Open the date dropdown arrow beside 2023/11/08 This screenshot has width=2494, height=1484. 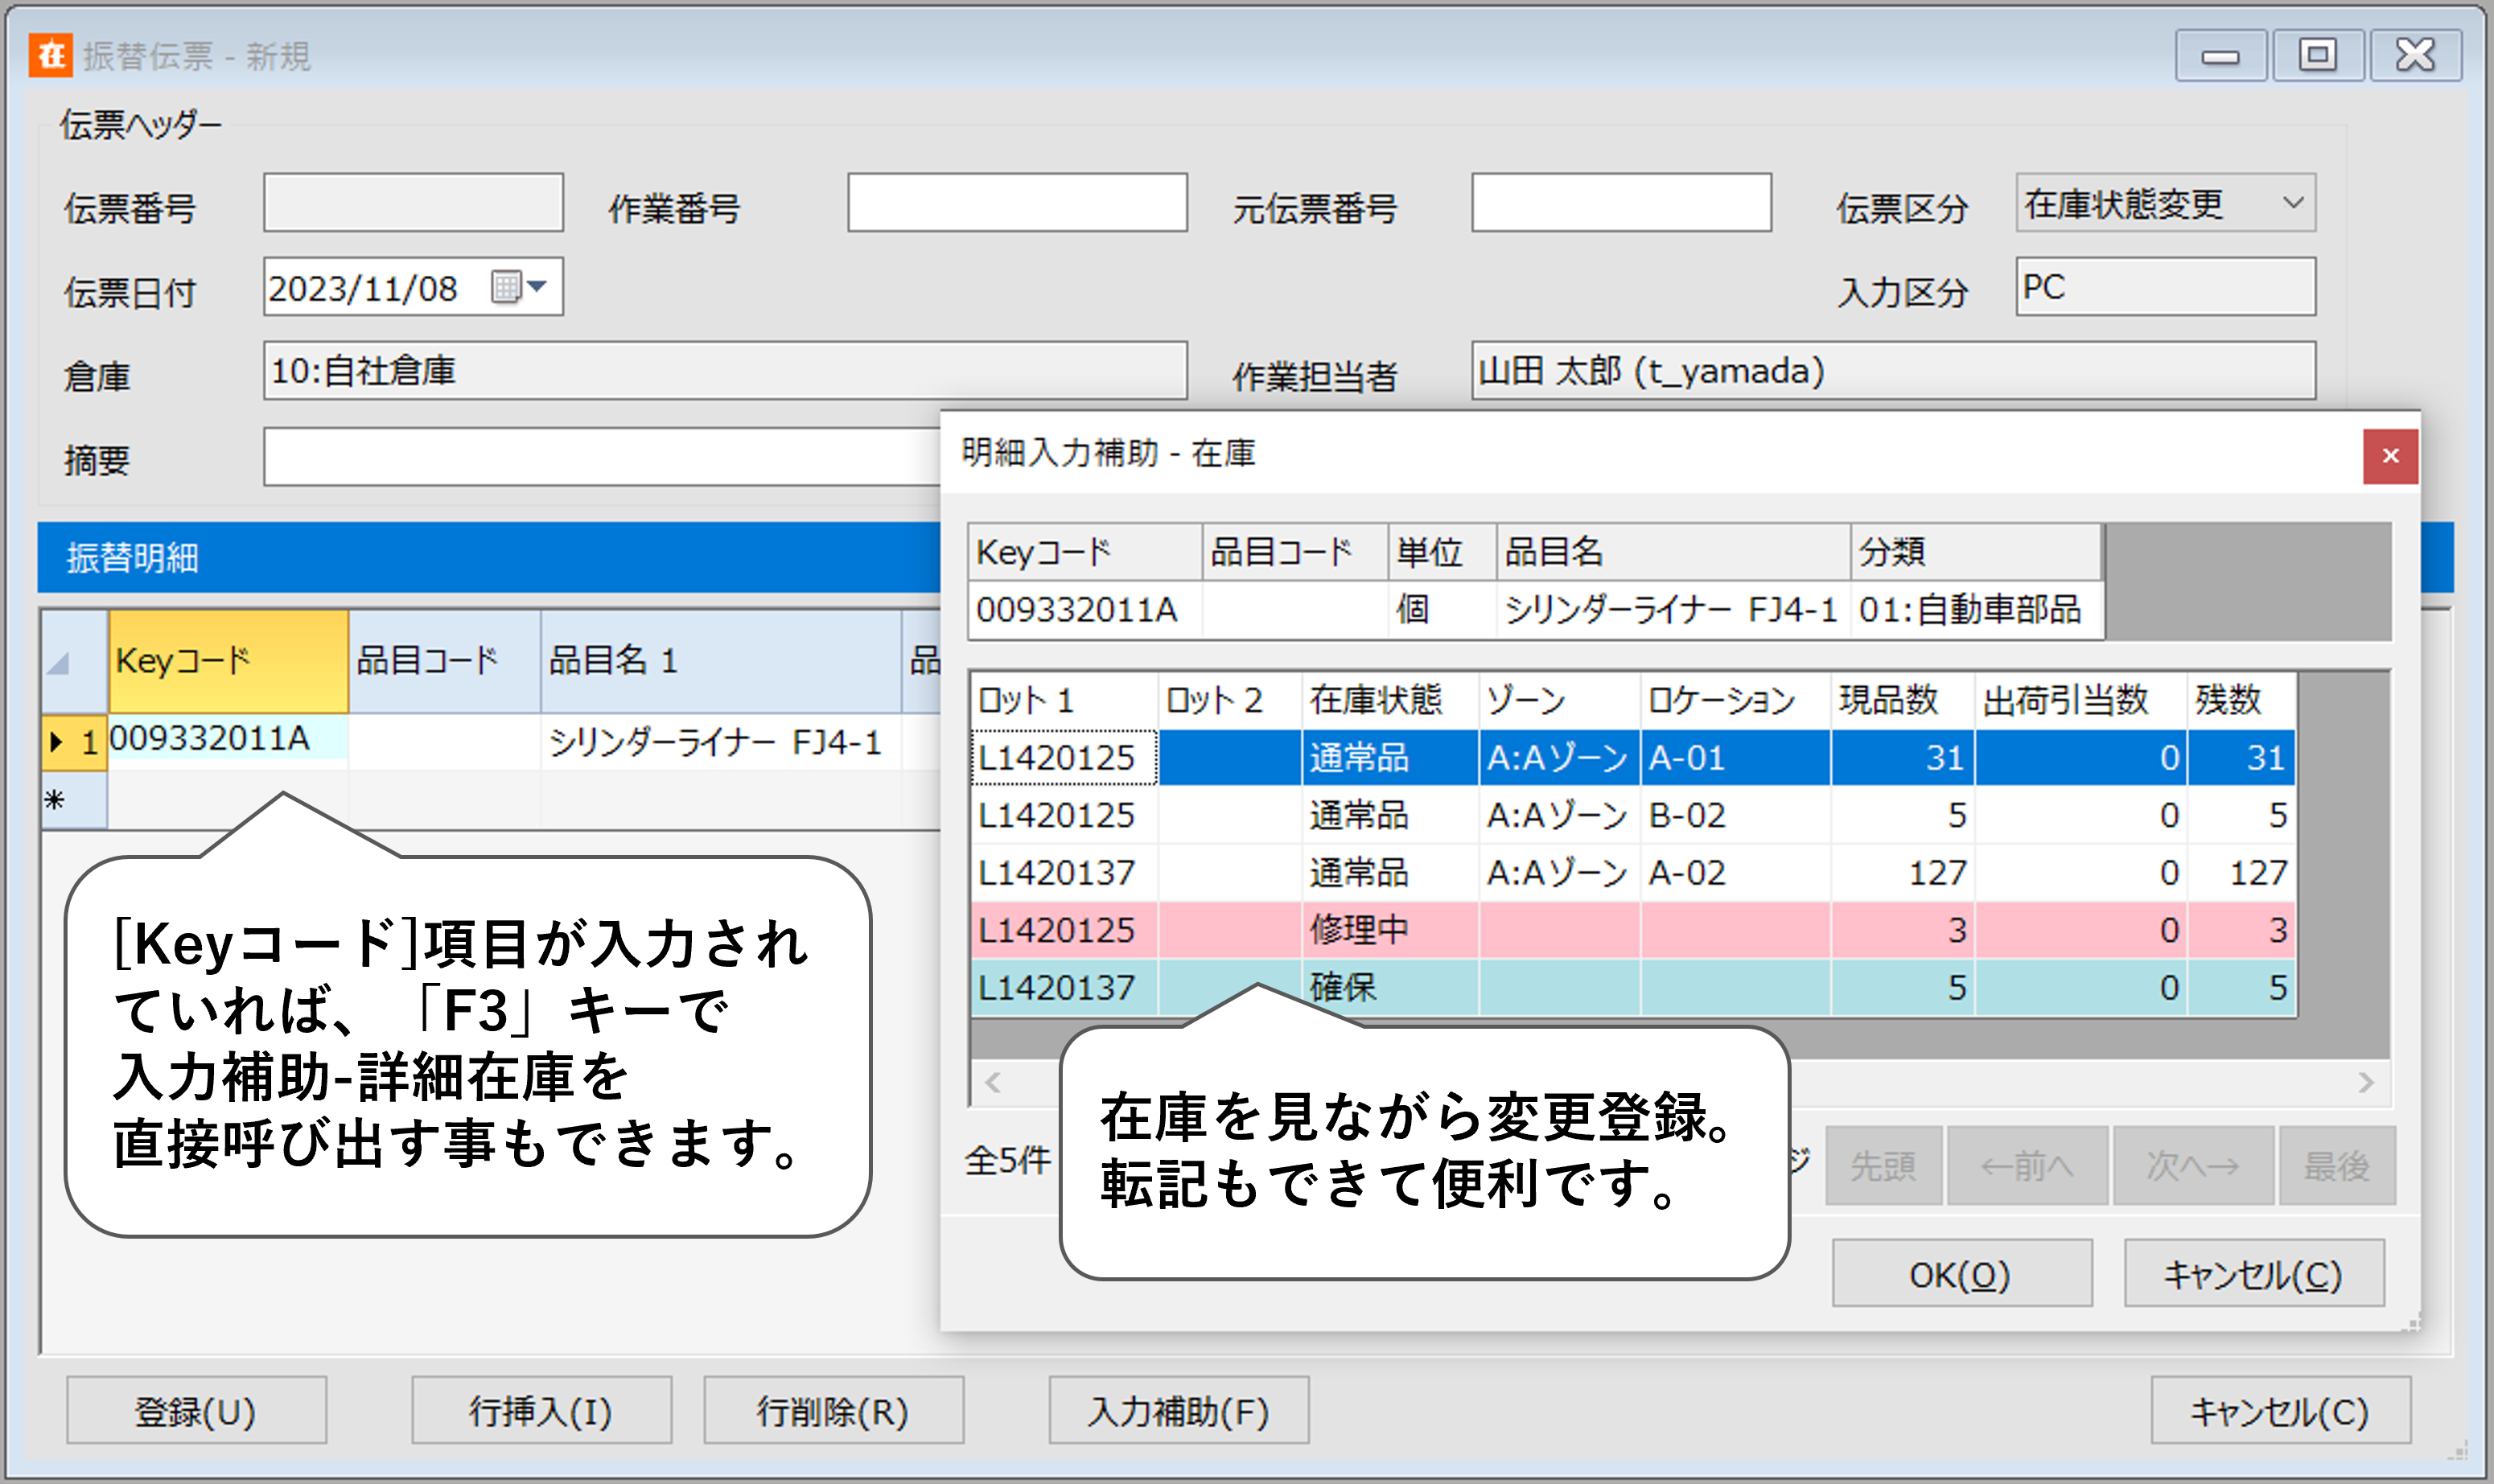pyautogui.click(x=538, y=287)
